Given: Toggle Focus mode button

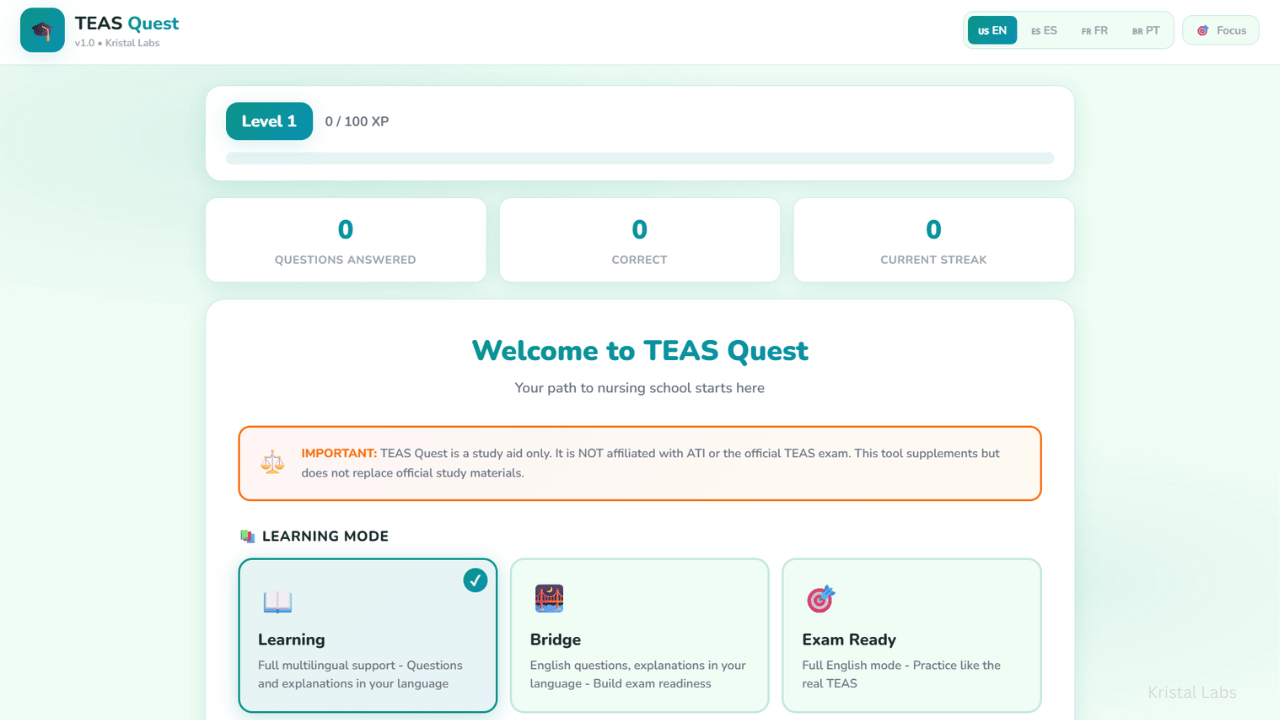Looking at the screenshot, I should (x=1221, y=31).
